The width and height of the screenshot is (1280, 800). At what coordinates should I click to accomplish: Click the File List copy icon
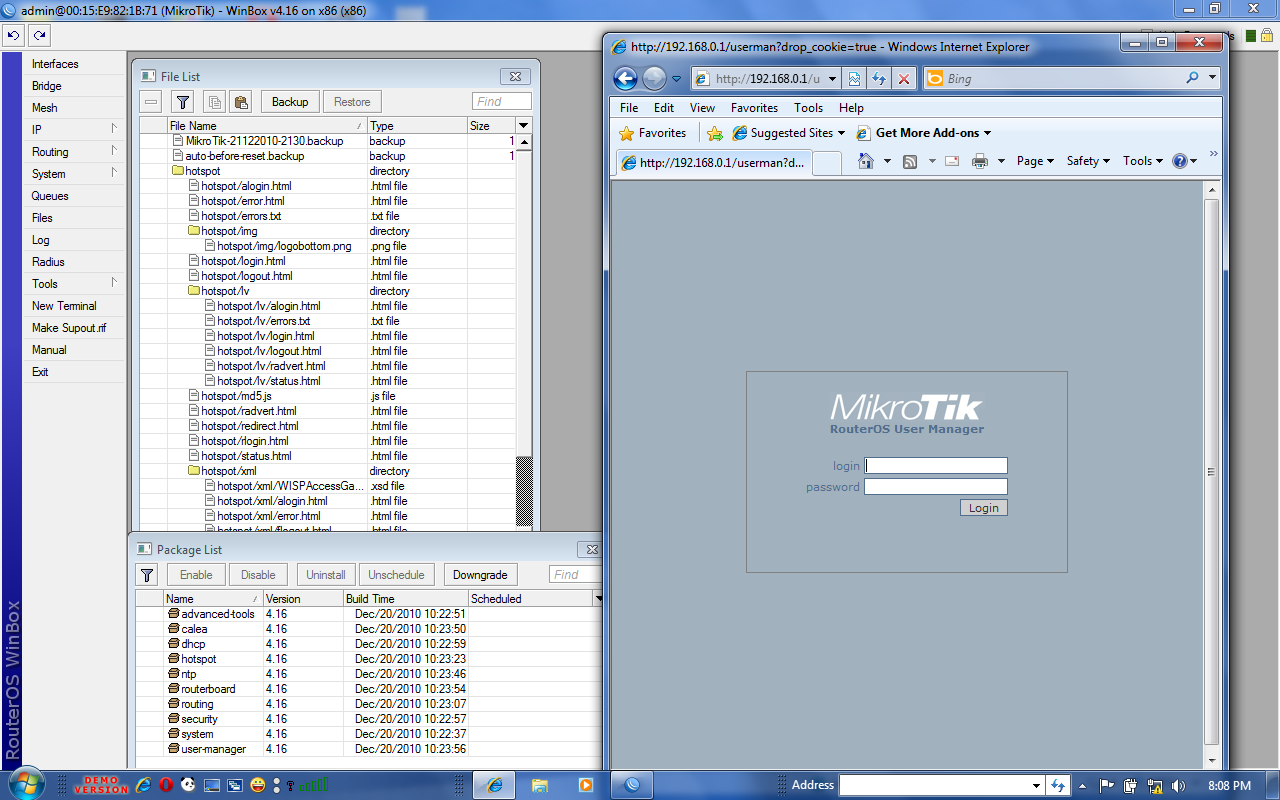click(x=213, y=102)
